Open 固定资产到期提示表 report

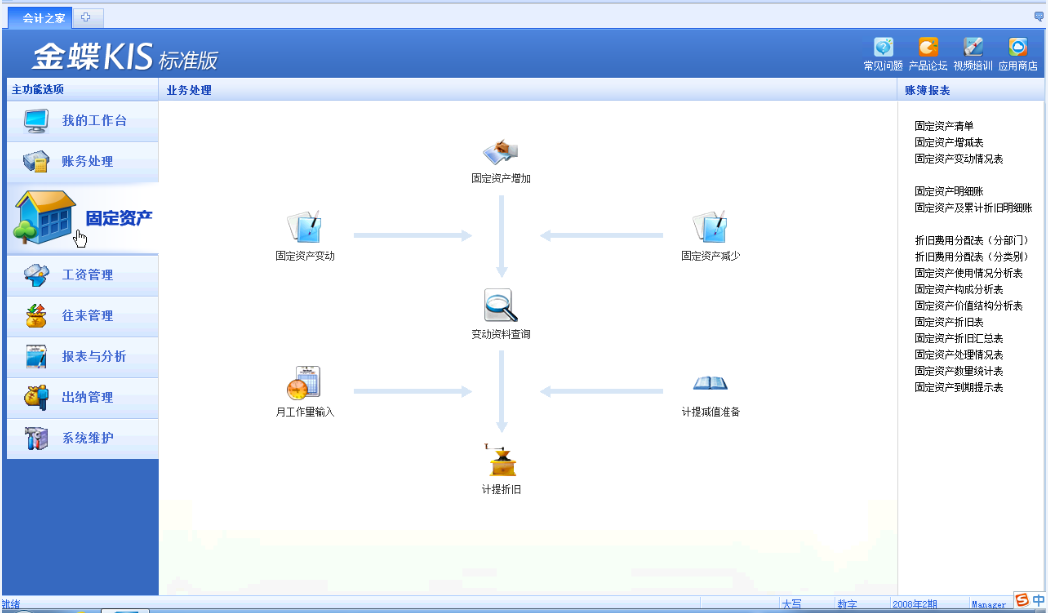coord(958,388)
